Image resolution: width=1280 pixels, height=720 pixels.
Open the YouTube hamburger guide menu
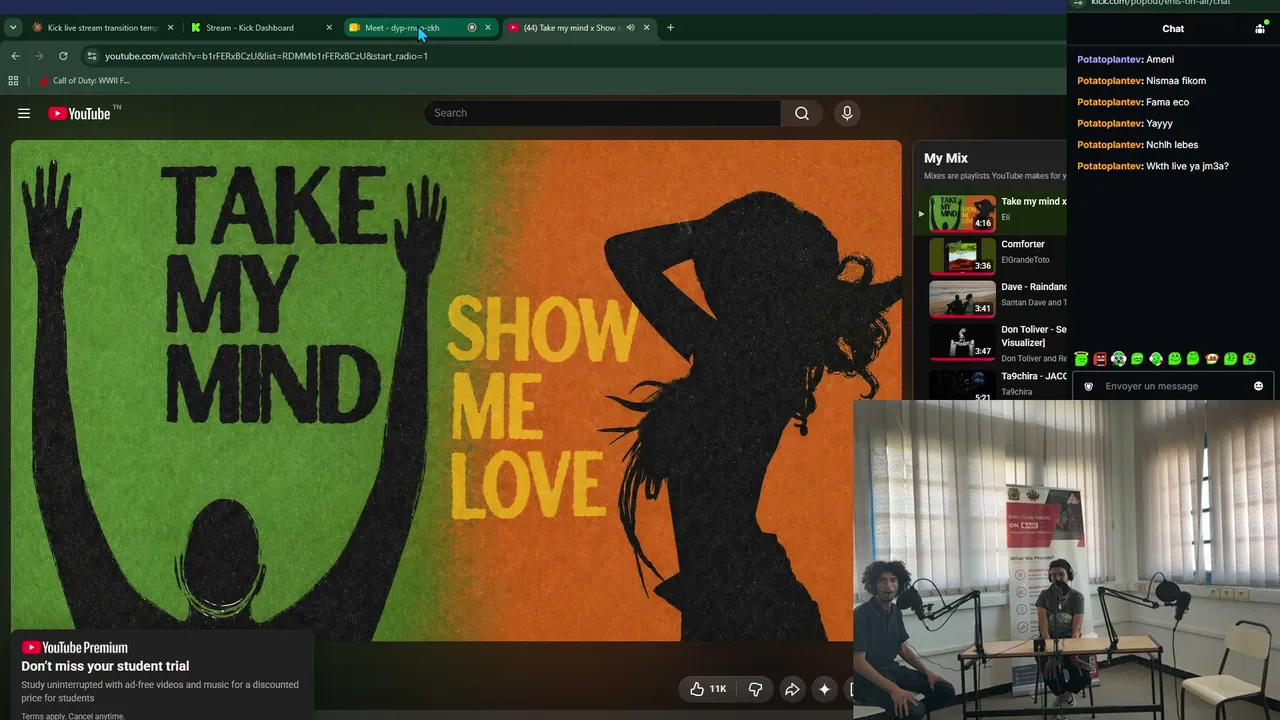coord(24,113)
